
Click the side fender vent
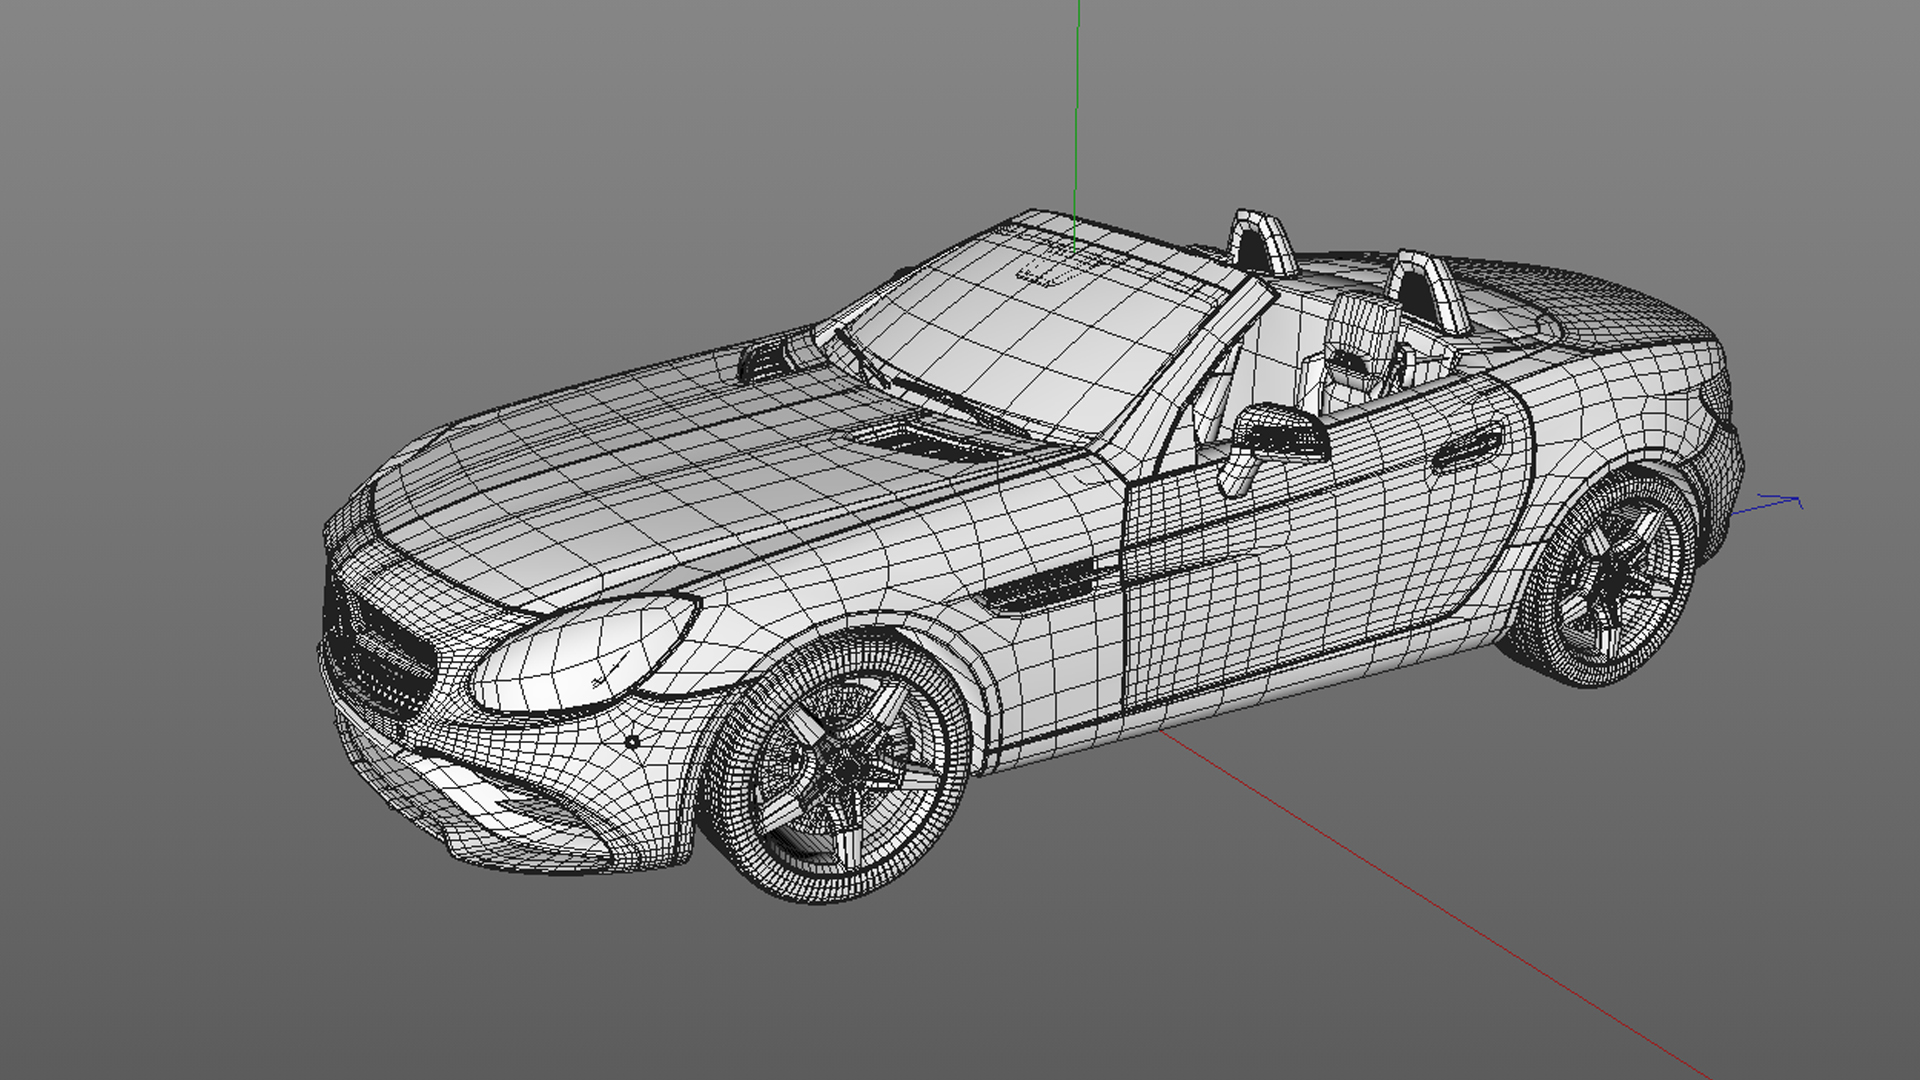1040,589
